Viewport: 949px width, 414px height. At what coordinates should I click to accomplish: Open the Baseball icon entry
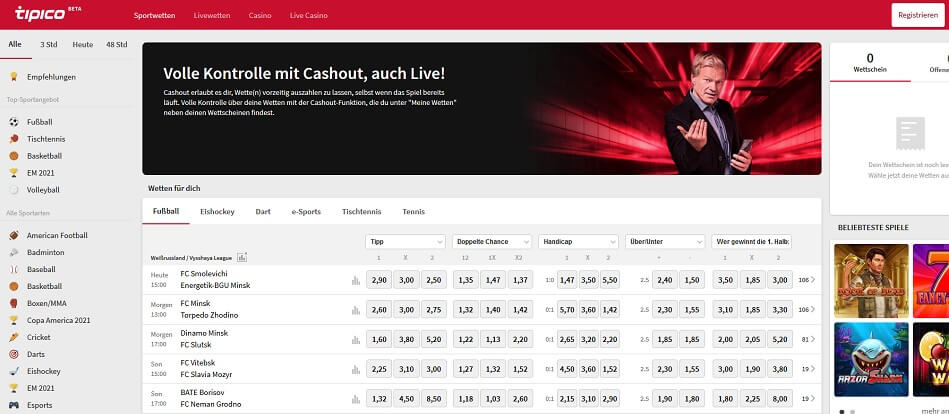coord(14,269)
